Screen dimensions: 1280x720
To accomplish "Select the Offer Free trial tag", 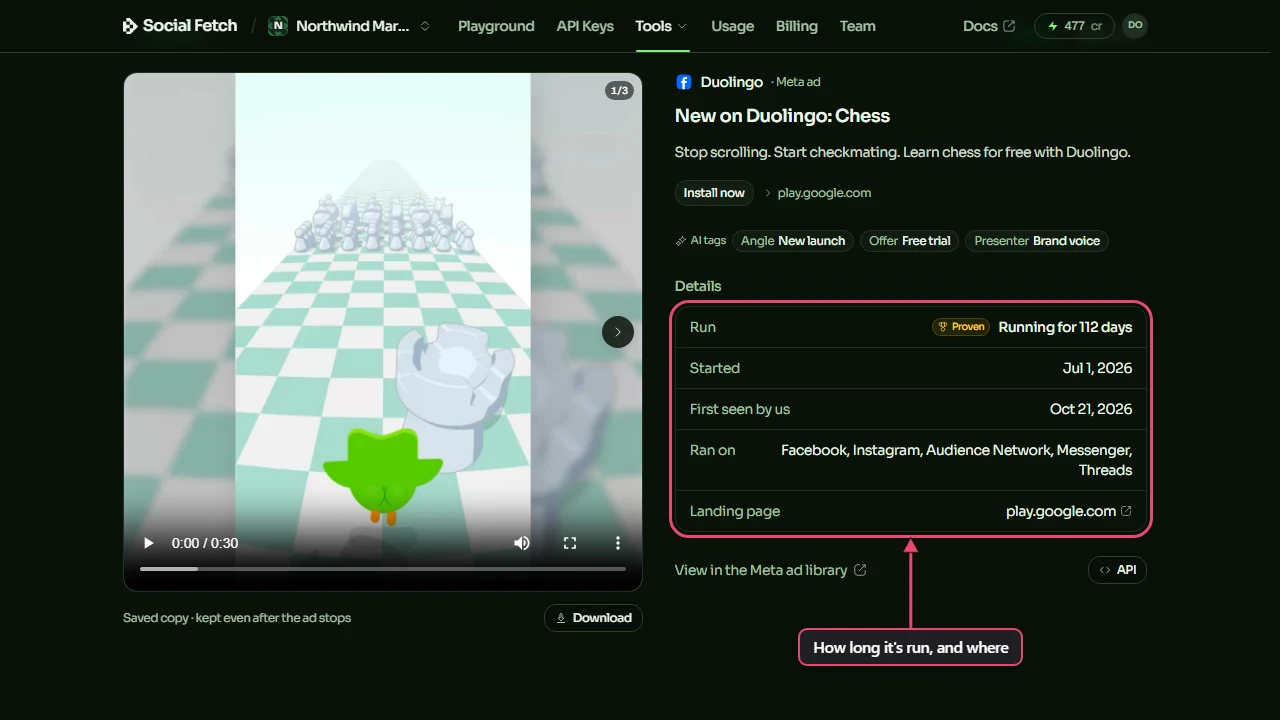I will click(x=910, y=241).
